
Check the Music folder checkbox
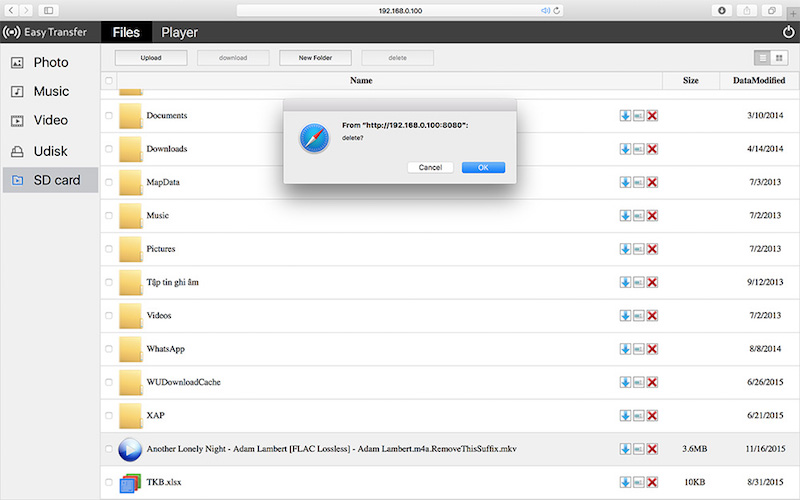(x=109, y=216)
